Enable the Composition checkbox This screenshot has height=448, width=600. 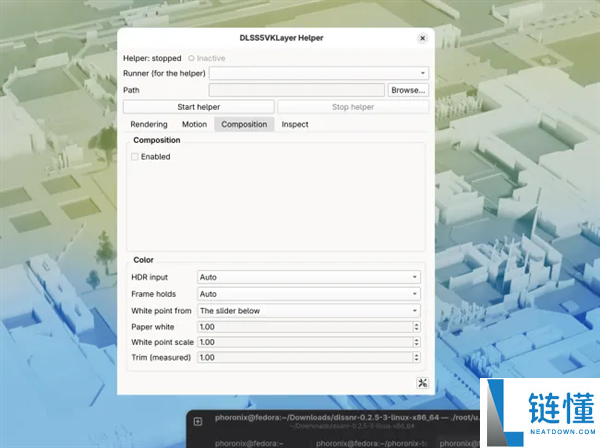coord(135,156)
